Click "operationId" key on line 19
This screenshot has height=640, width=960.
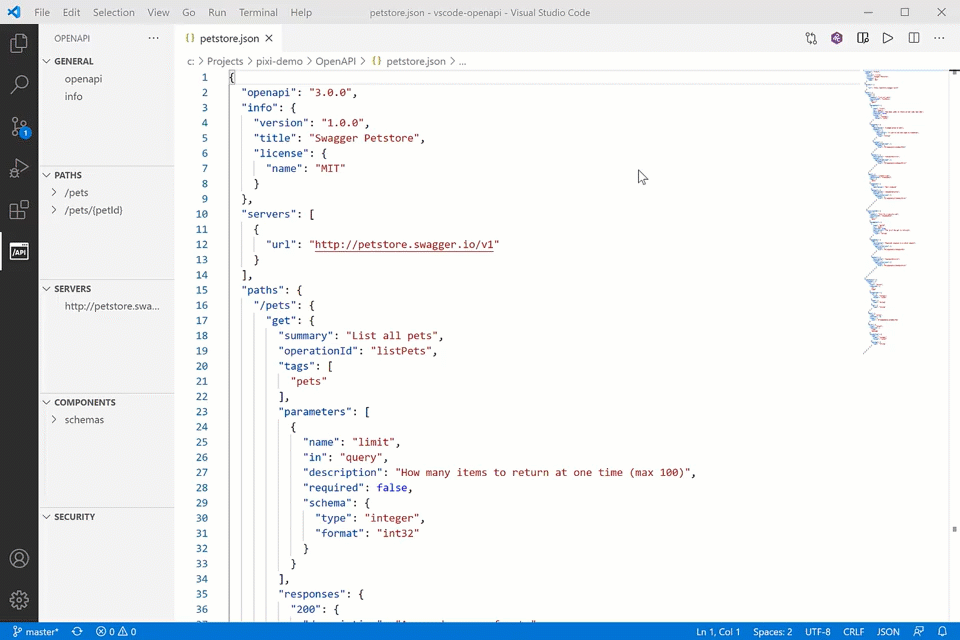(x=318, y=351)
